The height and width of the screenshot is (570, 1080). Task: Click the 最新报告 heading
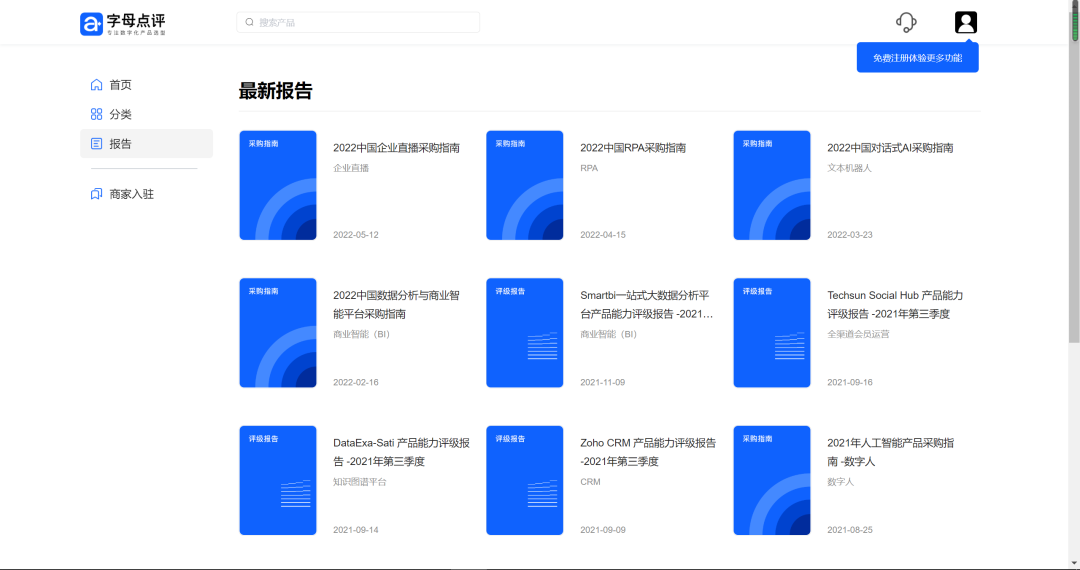click(276, 91)
